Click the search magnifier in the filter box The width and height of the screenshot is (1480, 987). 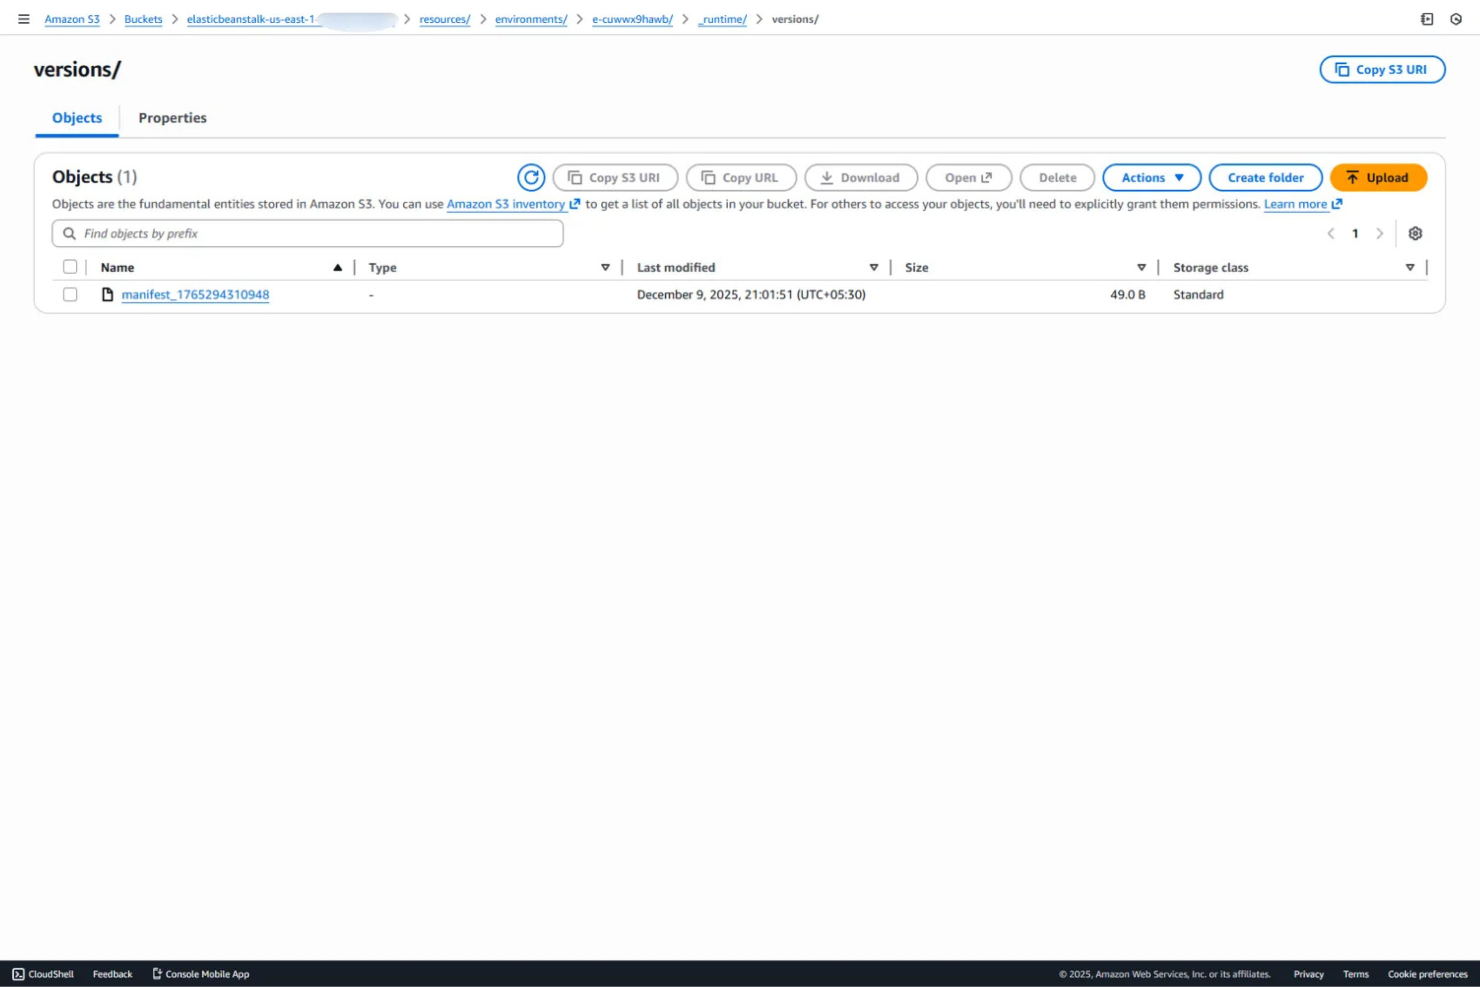68,233
